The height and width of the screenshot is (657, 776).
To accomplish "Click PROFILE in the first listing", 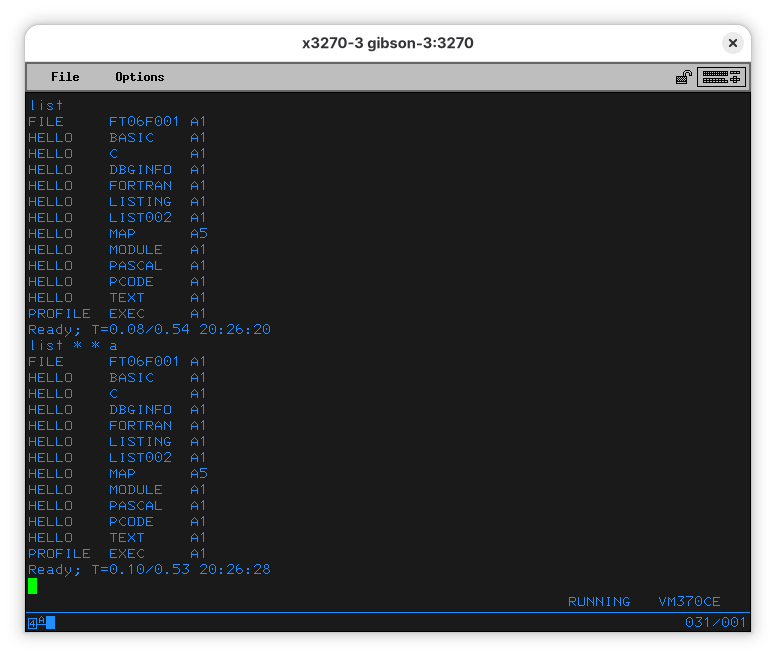I will point(59,313).
